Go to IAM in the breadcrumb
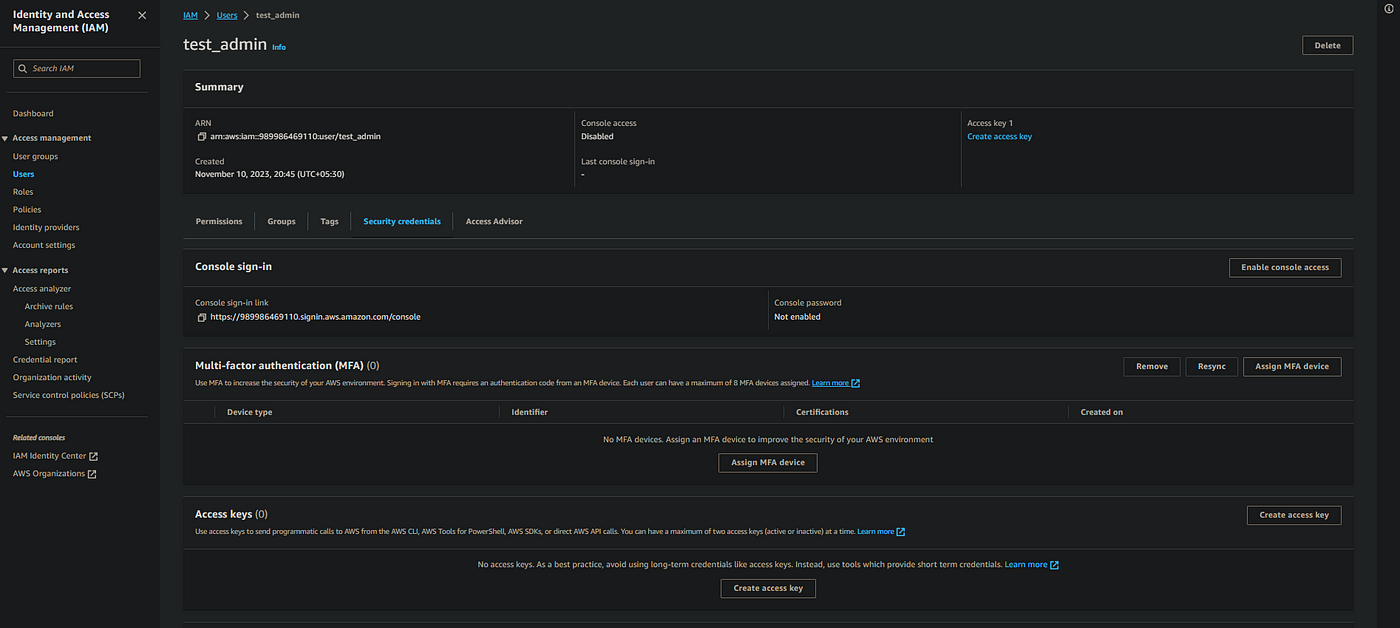The height and width of the screenshot is (628, 1400). coord(190,16)
